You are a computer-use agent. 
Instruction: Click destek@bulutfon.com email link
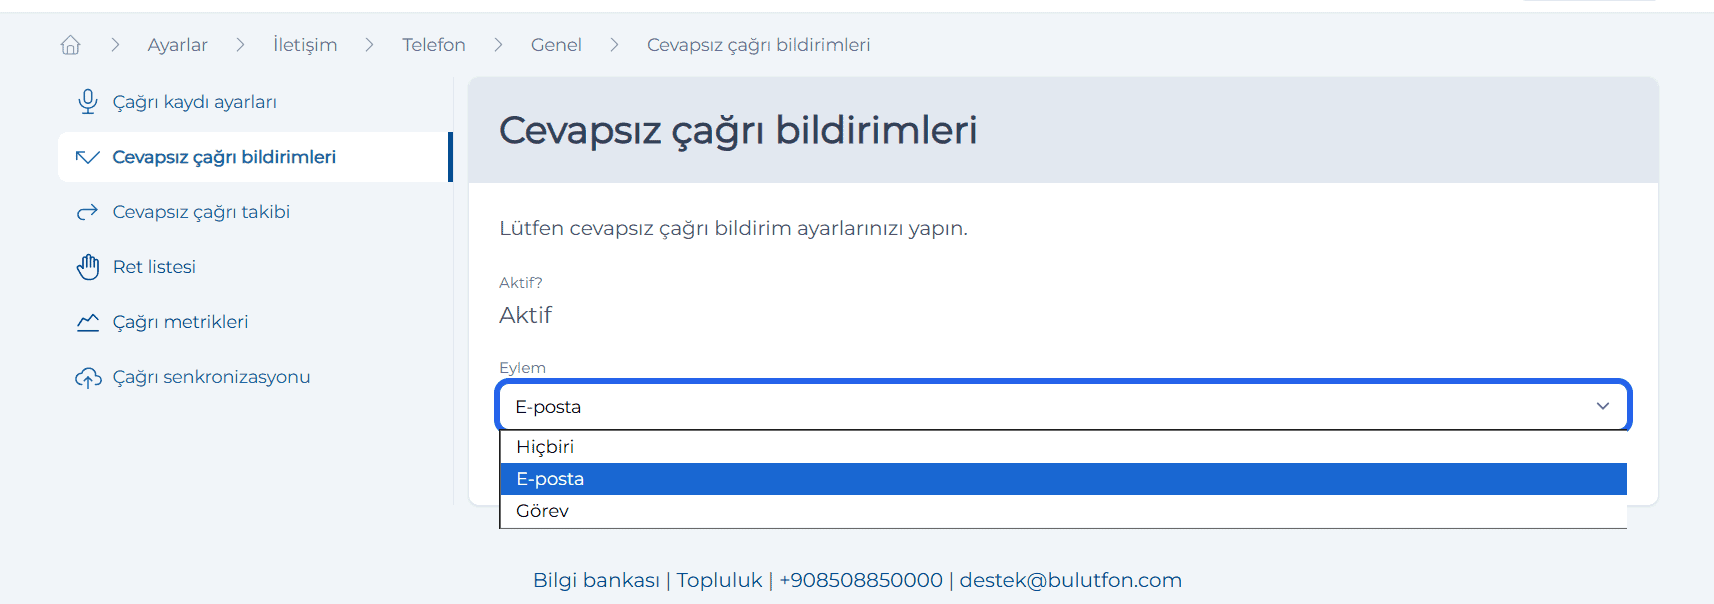tap(1070, 580)
